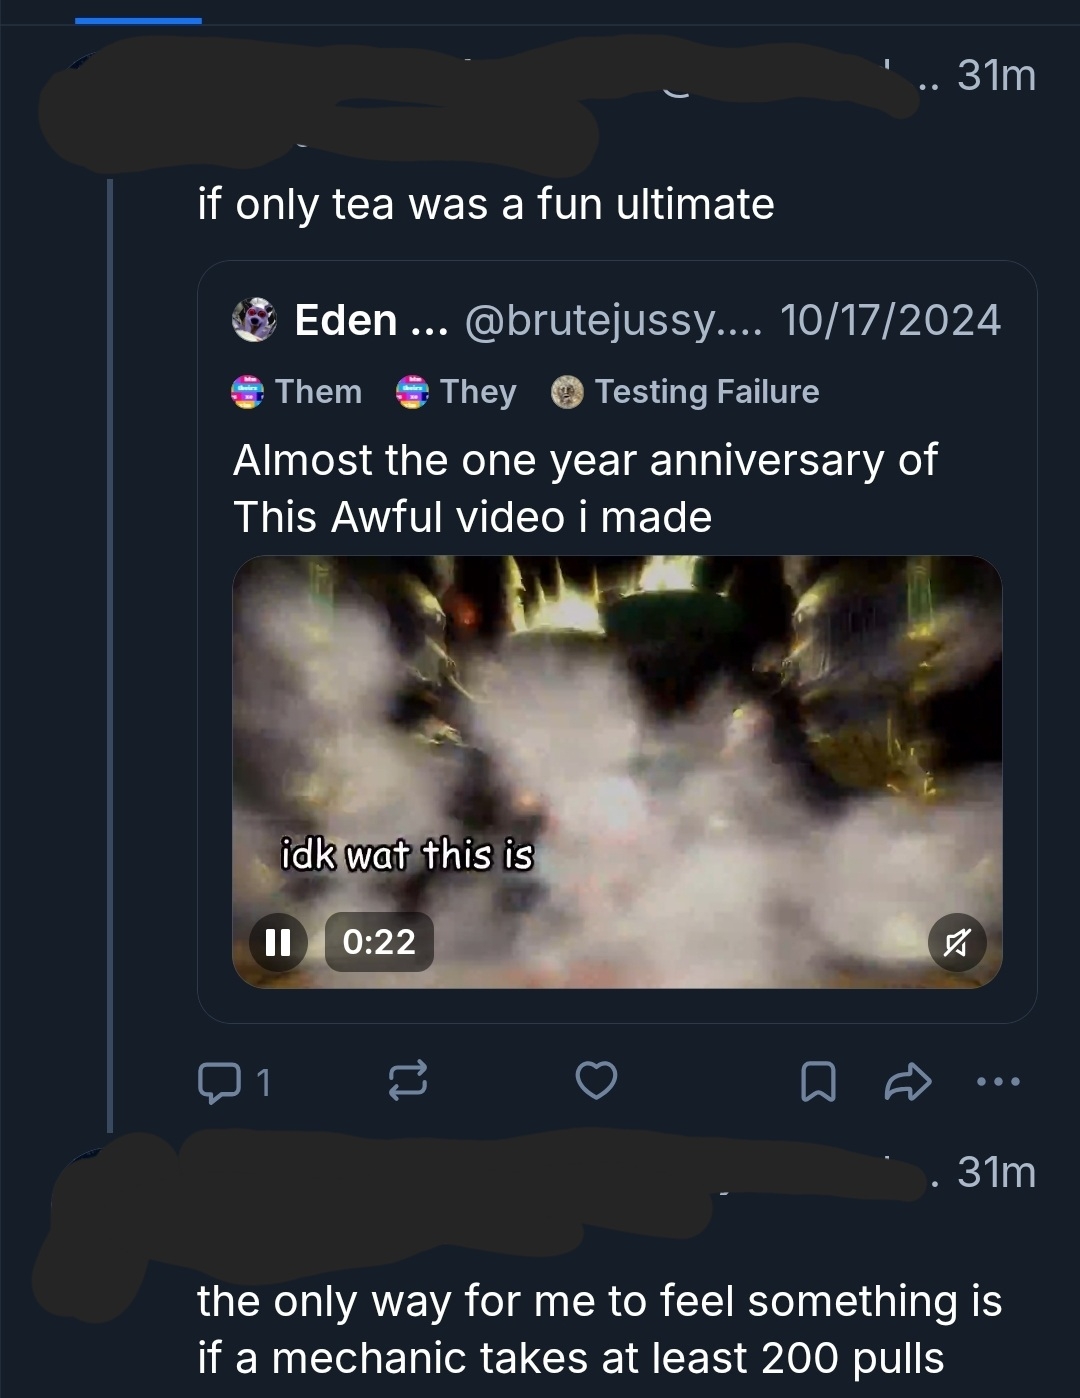Share the post using the arrow icon
1080x1398 pixels.
[x=908, y=1081]
